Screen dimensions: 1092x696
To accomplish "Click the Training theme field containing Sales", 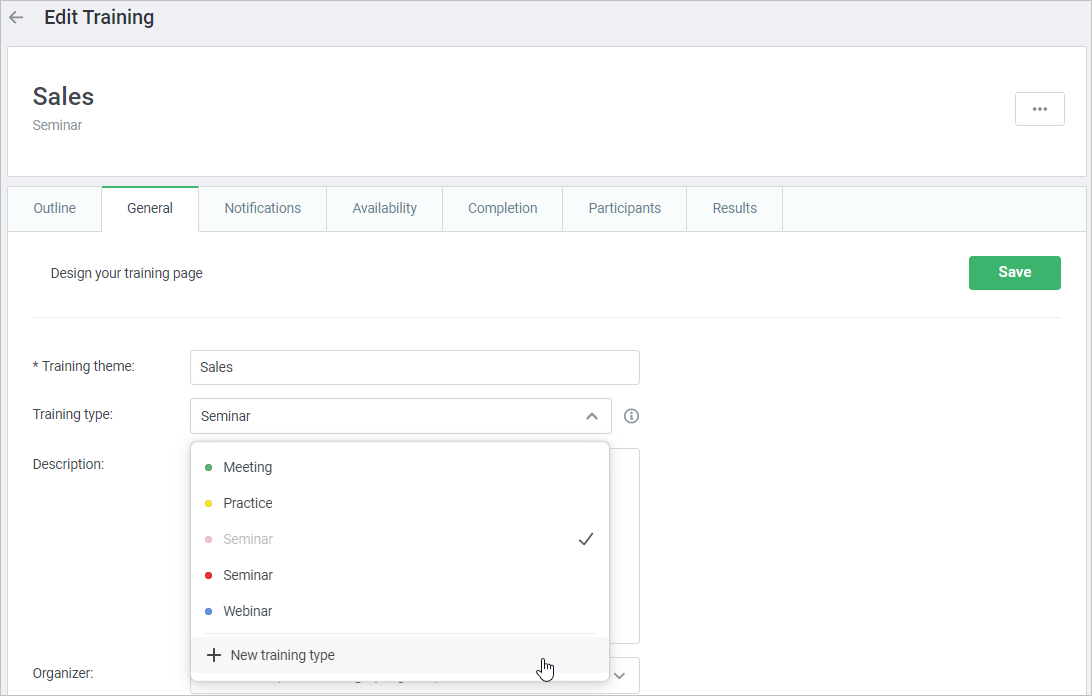I will (414, 367).
